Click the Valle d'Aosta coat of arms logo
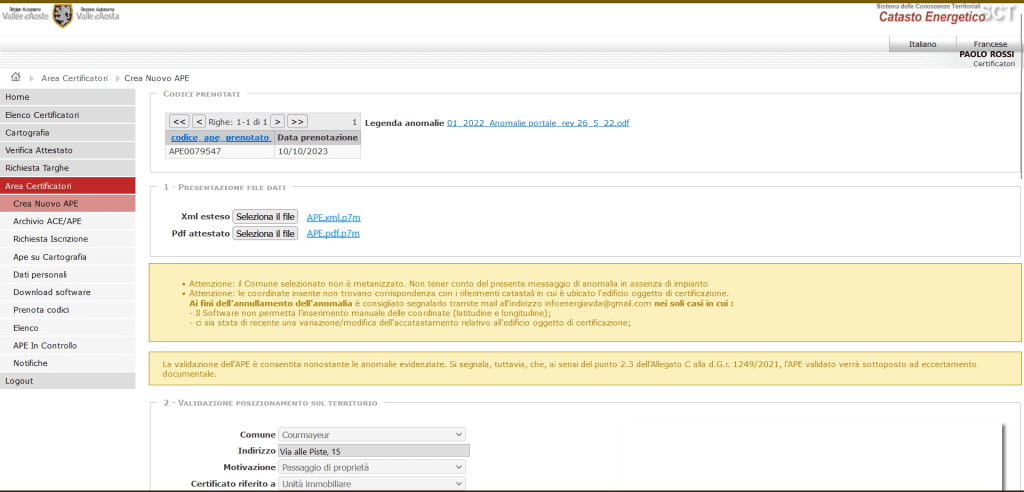 63,16
